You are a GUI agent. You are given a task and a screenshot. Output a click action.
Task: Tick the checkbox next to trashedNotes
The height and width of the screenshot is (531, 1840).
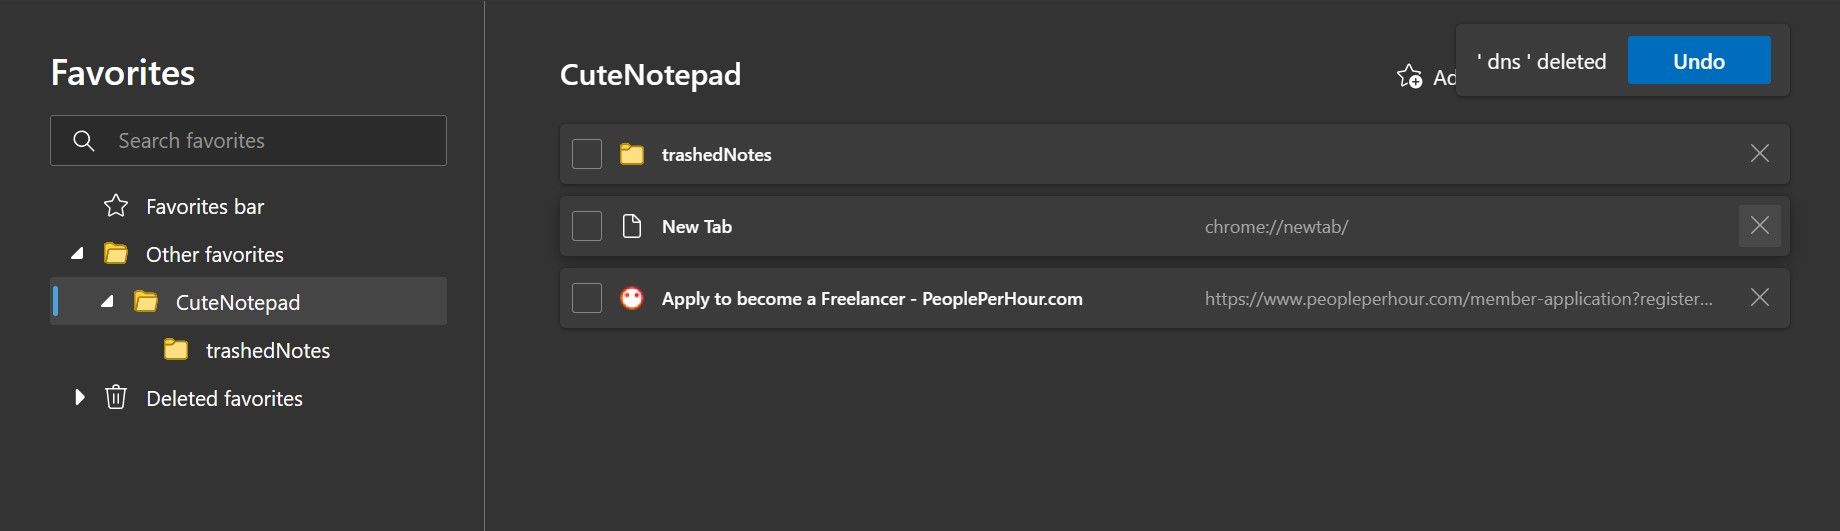(587, 154)
